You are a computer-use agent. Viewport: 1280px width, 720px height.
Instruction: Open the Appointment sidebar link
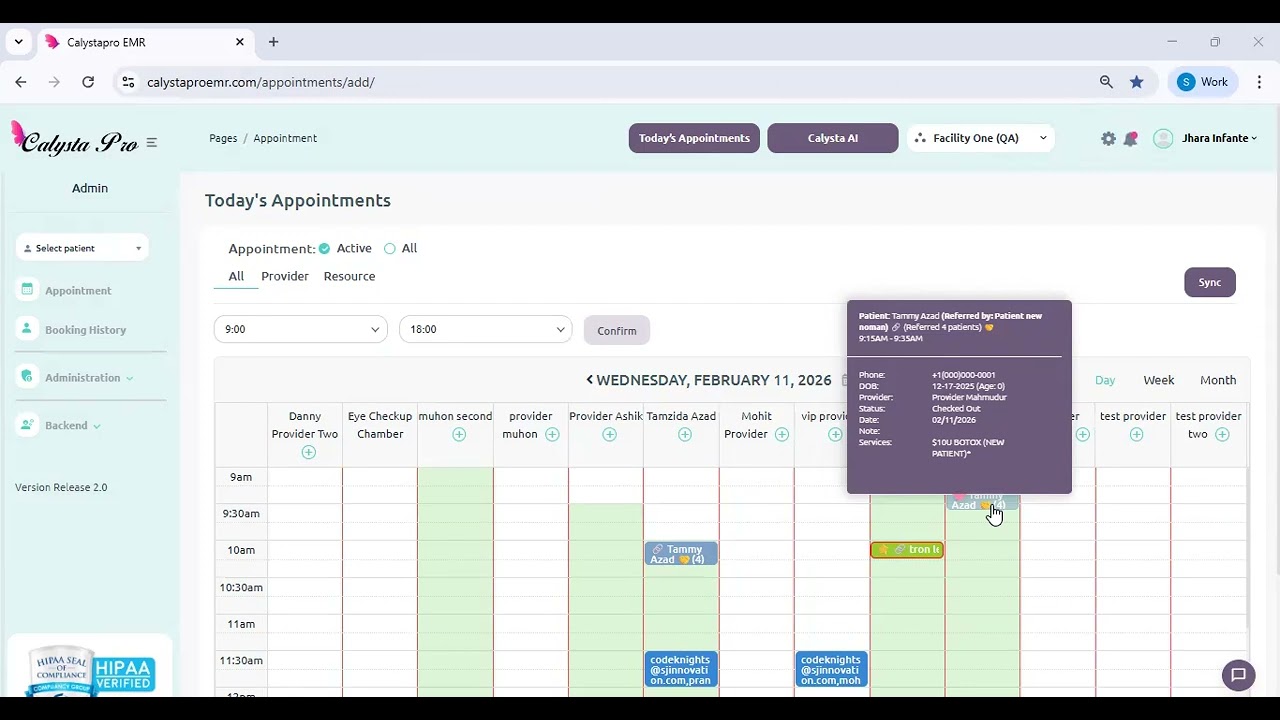78,291
